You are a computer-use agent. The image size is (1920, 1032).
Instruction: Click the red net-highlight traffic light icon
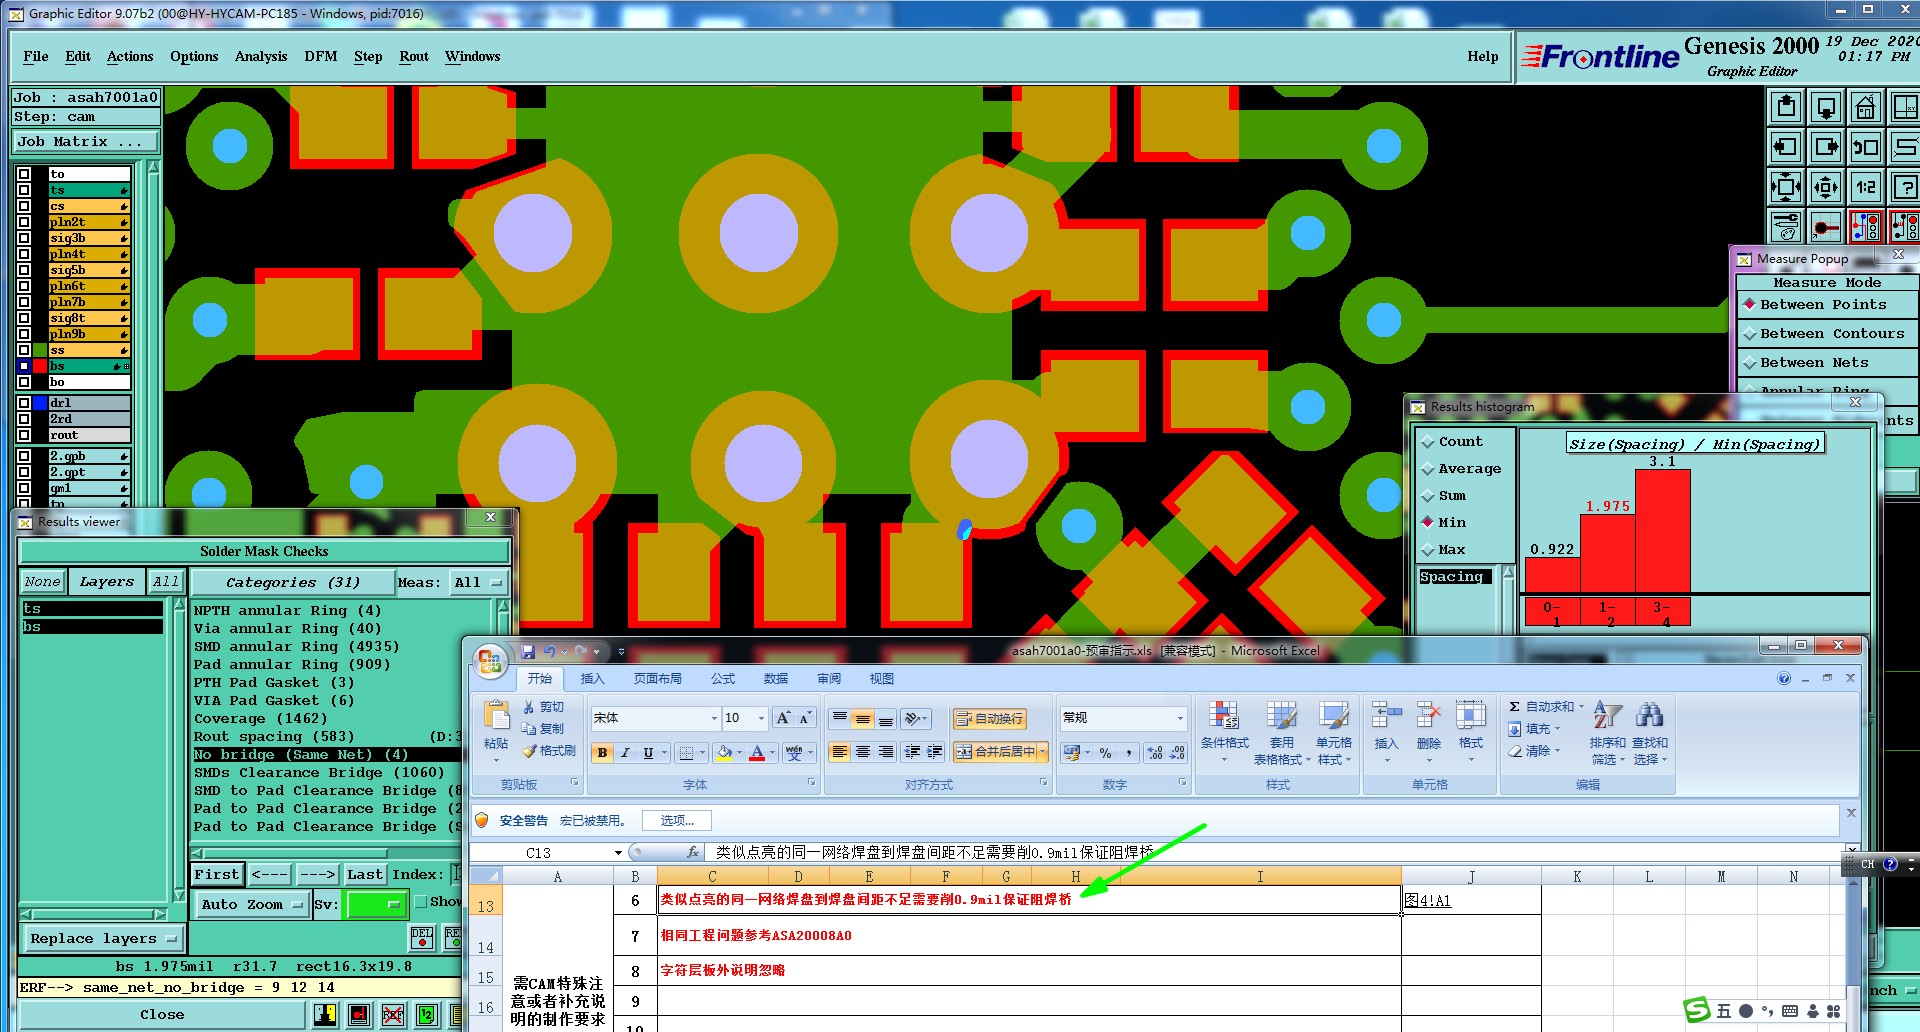click(1866, 227)
